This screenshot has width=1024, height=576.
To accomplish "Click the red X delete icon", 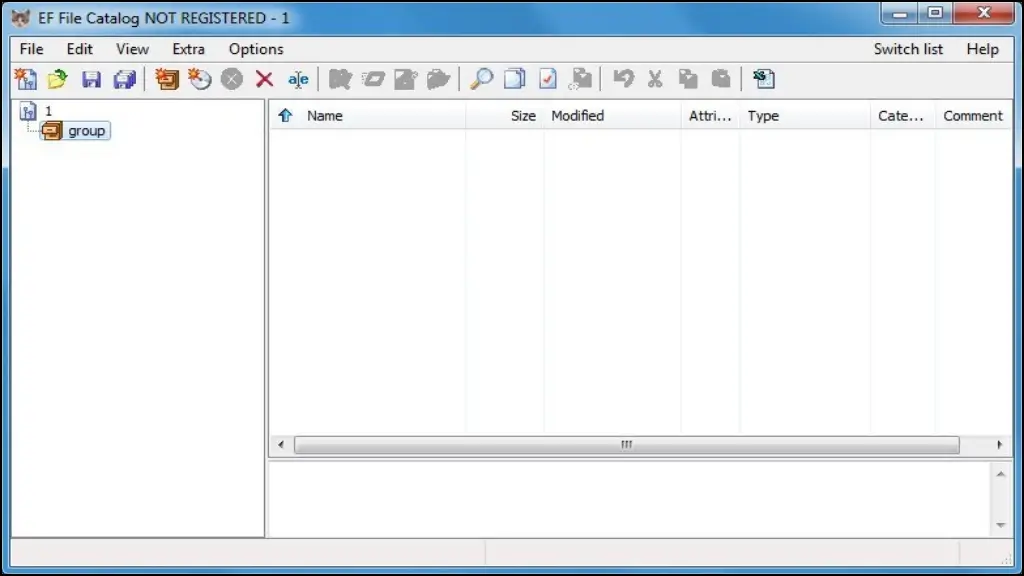I will 264,79.
